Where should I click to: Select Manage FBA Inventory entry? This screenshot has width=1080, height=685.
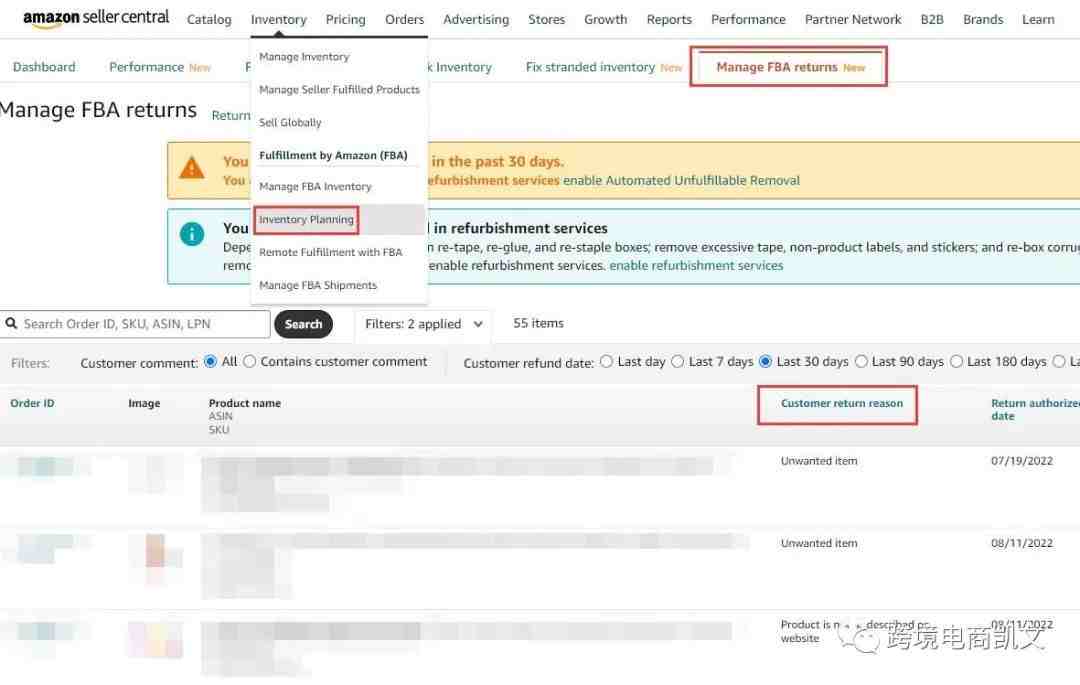tap(315, 187)
